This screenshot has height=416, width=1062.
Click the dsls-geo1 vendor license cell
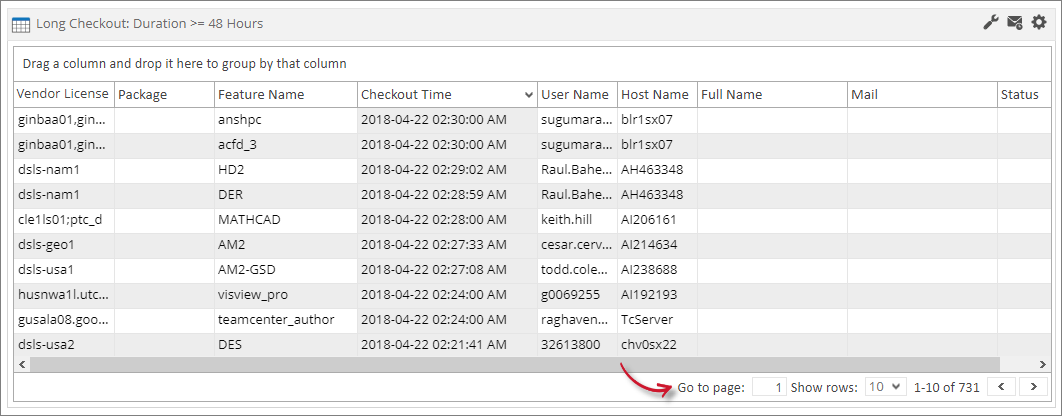64,245
